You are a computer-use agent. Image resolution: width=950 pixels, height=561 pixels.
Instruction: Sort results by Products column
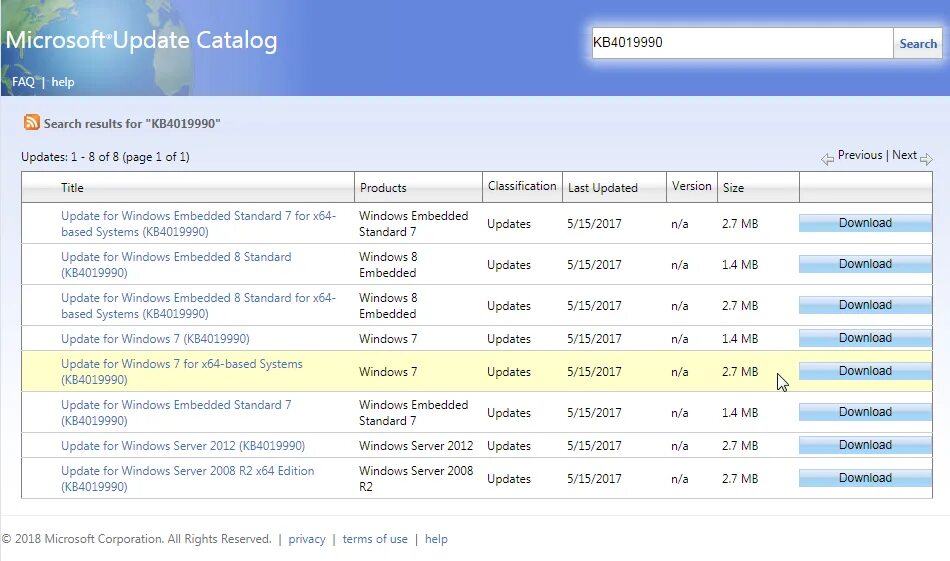pyautogui.click(x=383, y=188)
